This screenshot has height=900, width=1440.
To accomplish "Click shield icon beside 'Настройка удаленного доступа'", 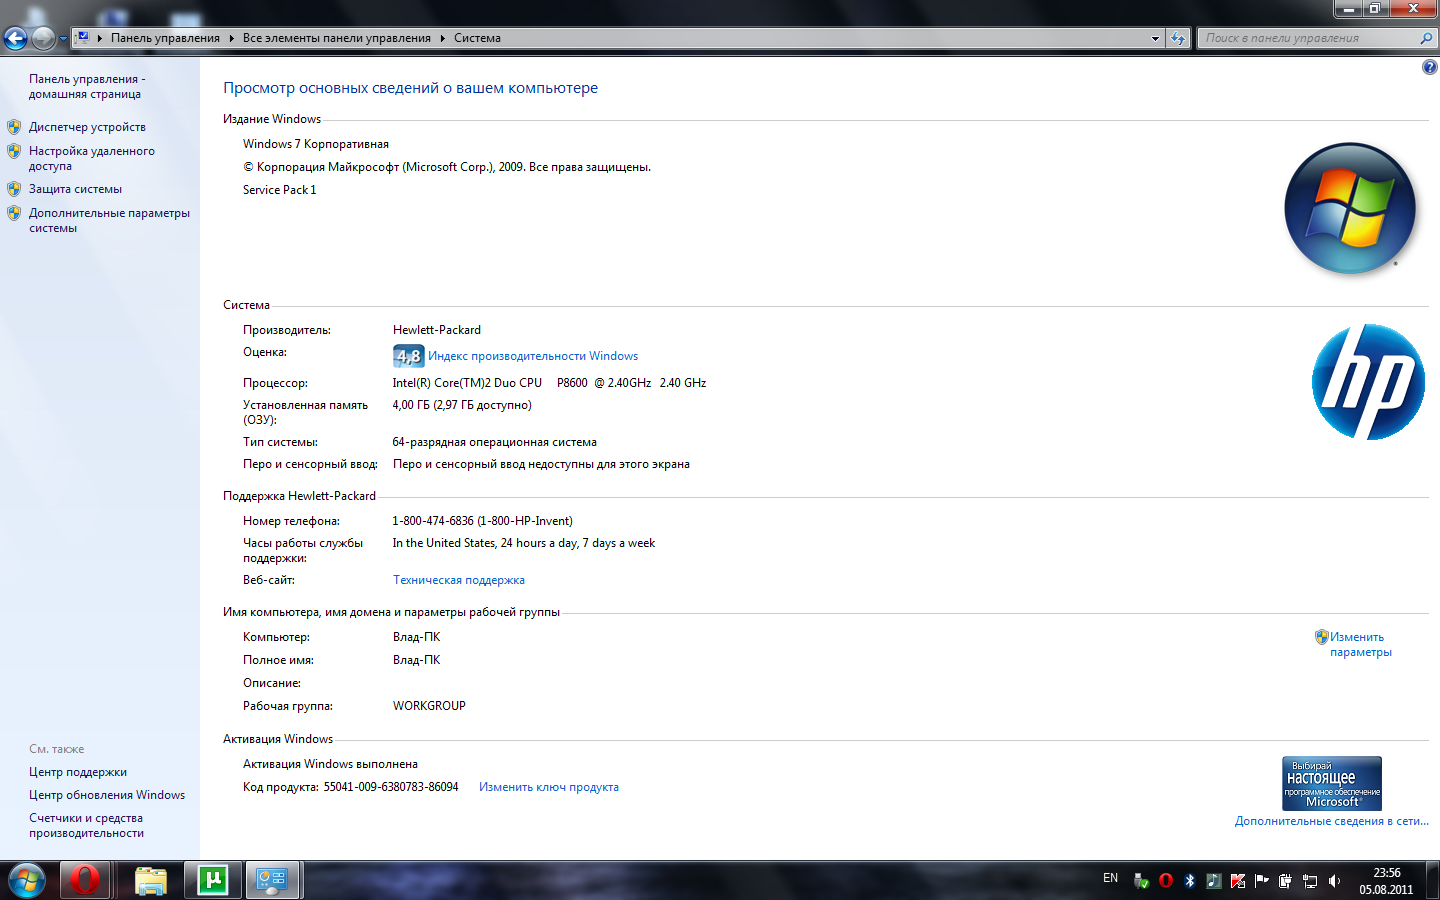I will [14, 151].
